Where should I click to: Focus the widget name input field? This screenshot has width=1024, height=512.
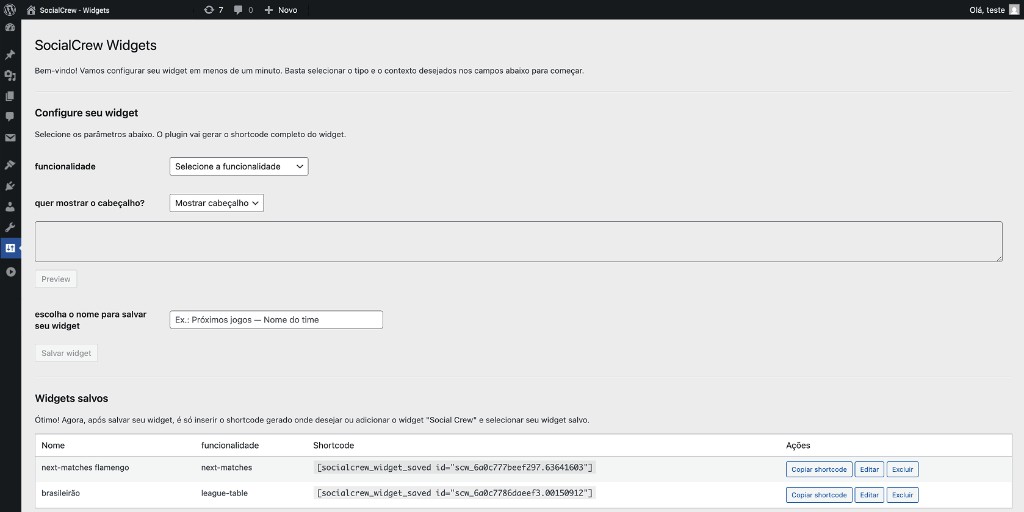(x=276, y=320)
